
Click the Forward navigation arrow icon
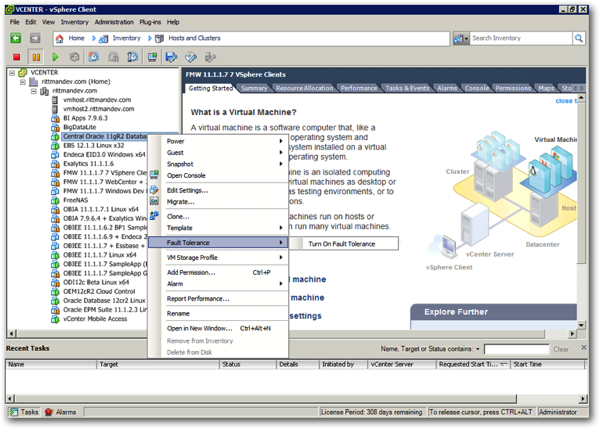(x=35, y=38)
